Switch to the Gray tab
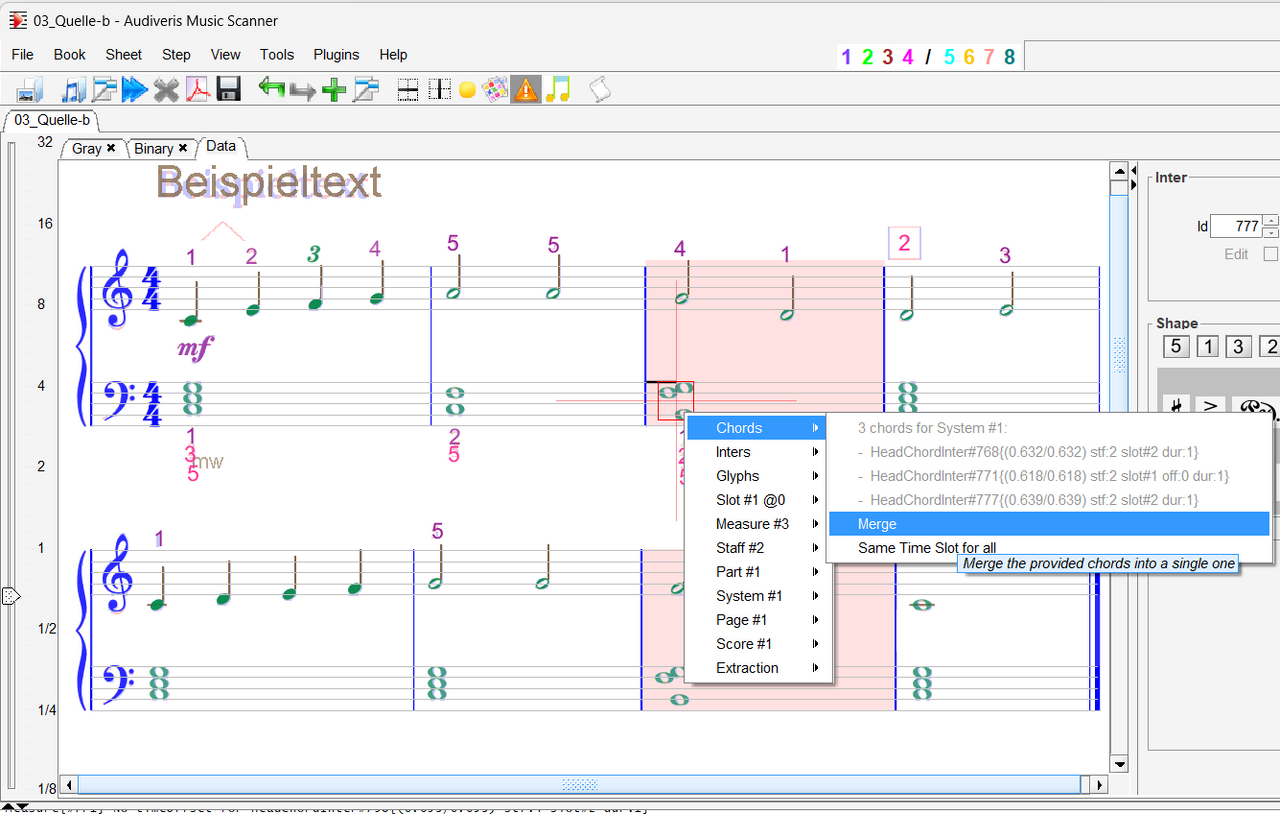This screenshot has width=1280, height=814. [x=87, y=148]
